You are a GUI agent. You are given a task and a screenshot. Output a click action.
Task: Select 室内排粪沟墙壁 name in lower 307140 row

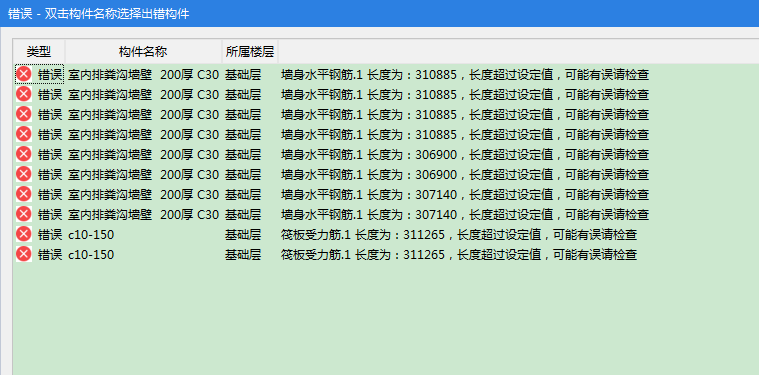[x=144, y=214]
